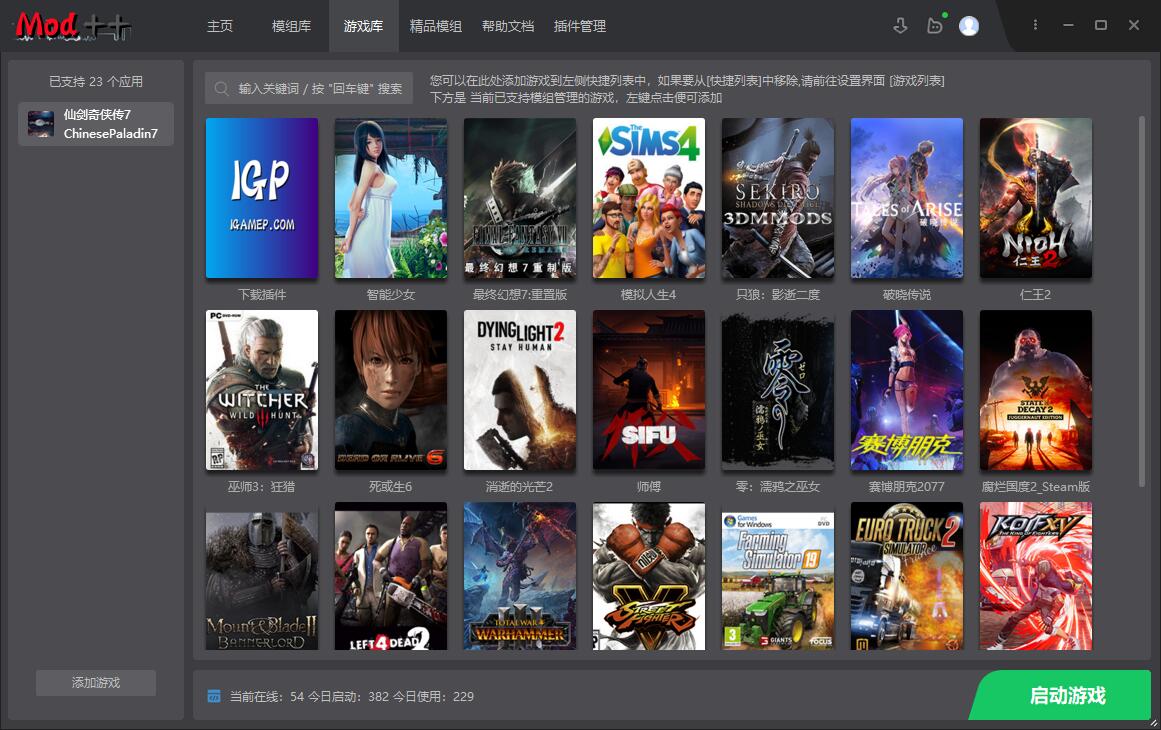Open the three-dot options menu
1161x730 pixels.
click(x=1035, y=25)
